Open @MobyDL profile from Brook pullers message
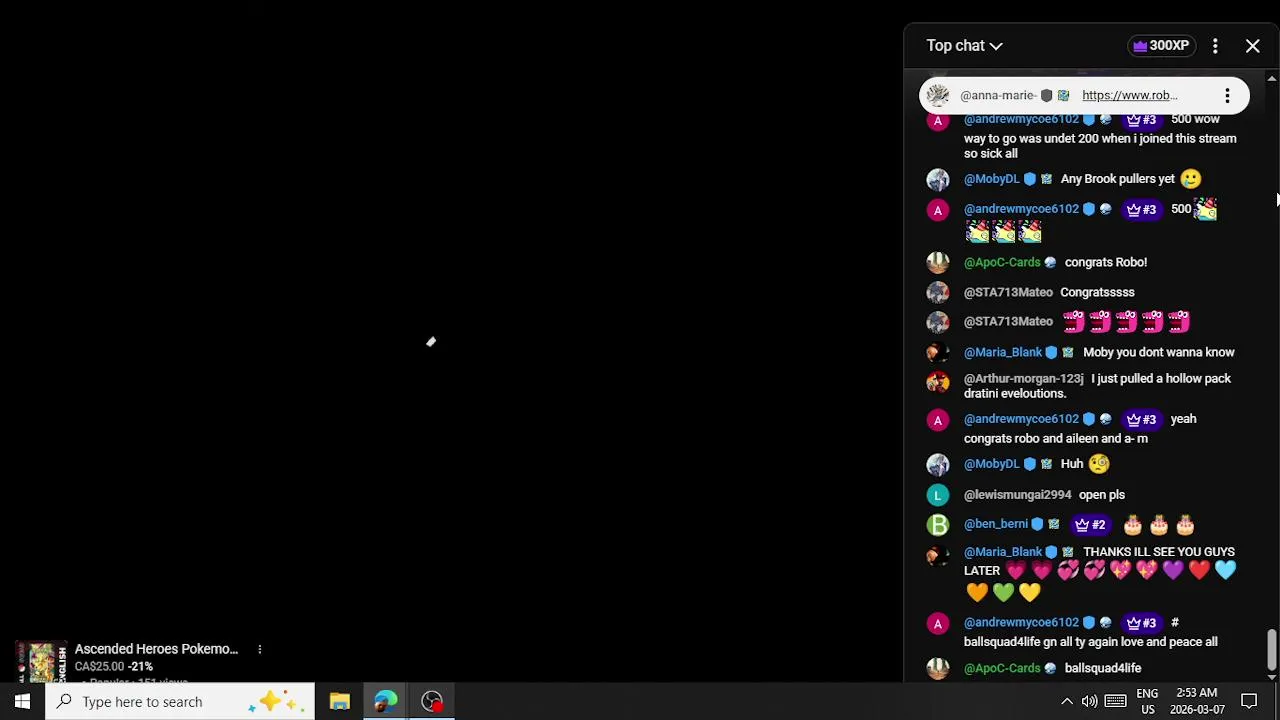Image resolution: width=1280 pixels, height=720 pixels. [991, 179]
